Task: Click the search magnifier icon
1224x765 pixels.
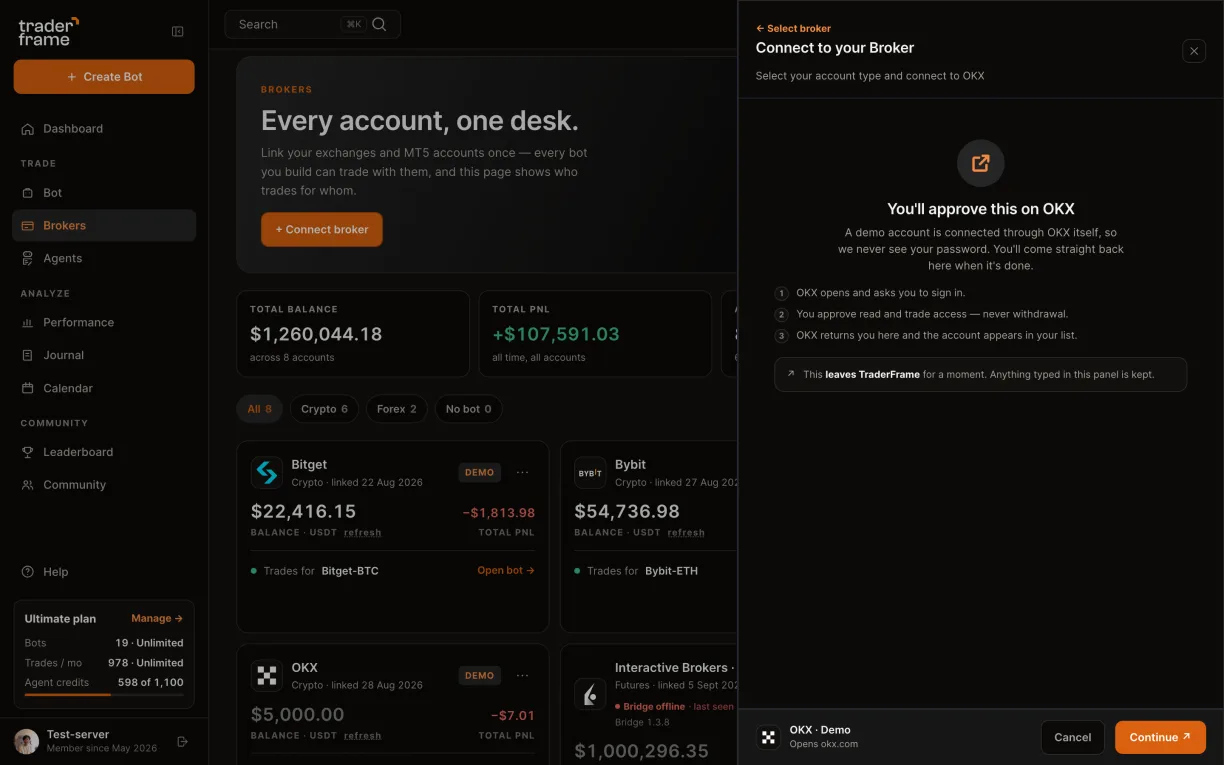Action: [x=380, y=24]
